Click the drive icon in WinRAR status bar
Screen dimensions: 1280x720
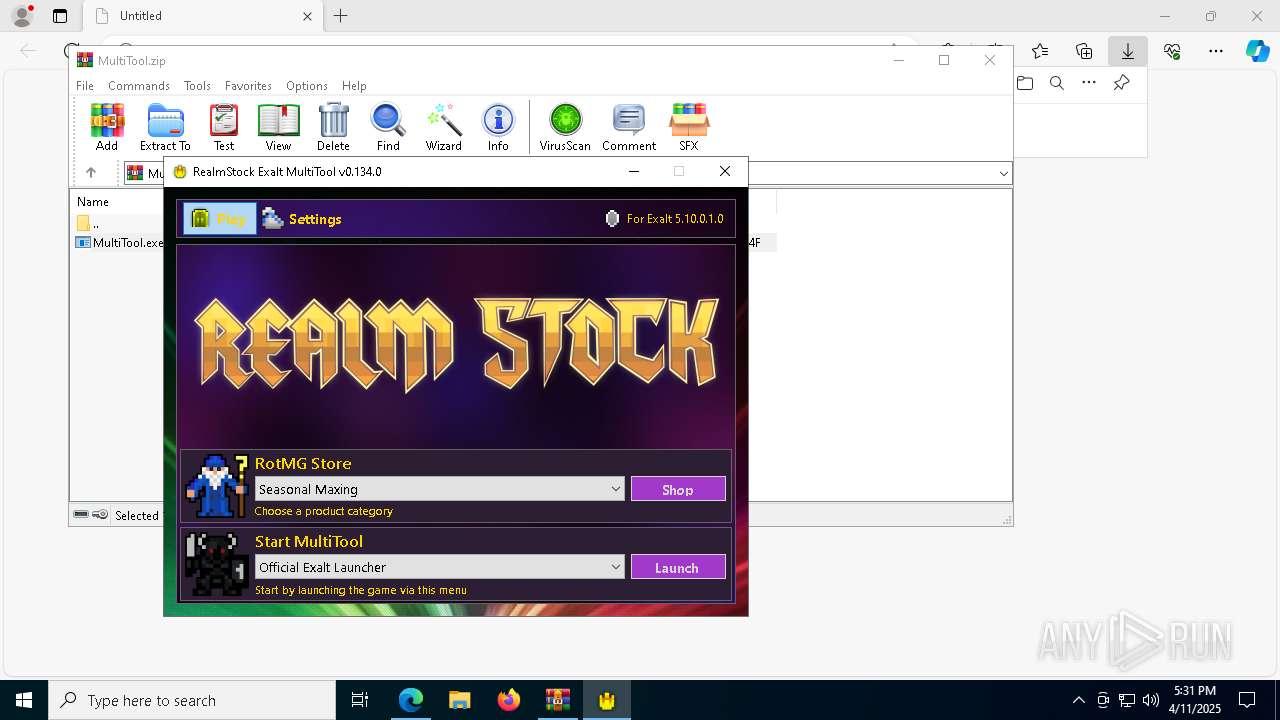(x=81, y=515)
